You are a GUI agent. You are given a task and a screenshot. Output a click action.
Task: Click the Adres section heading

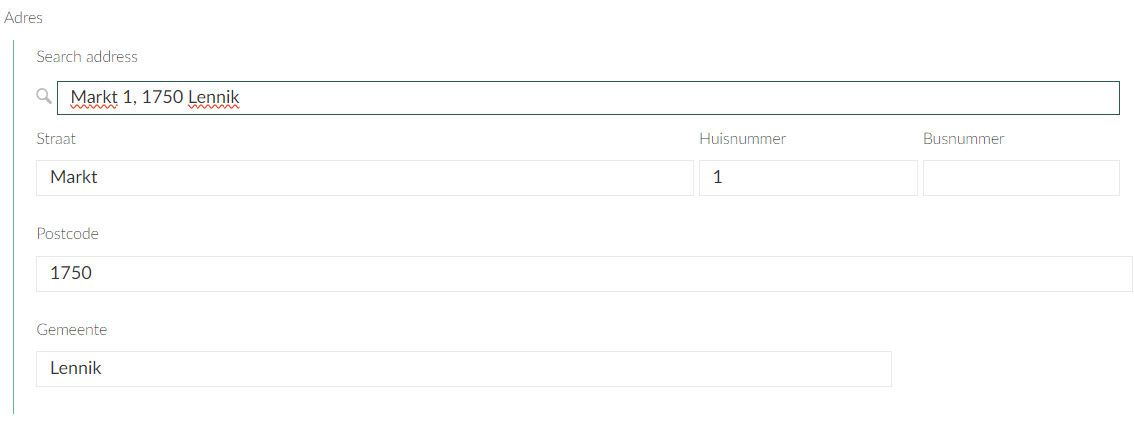pyautogui.click(x=24, y=18)
